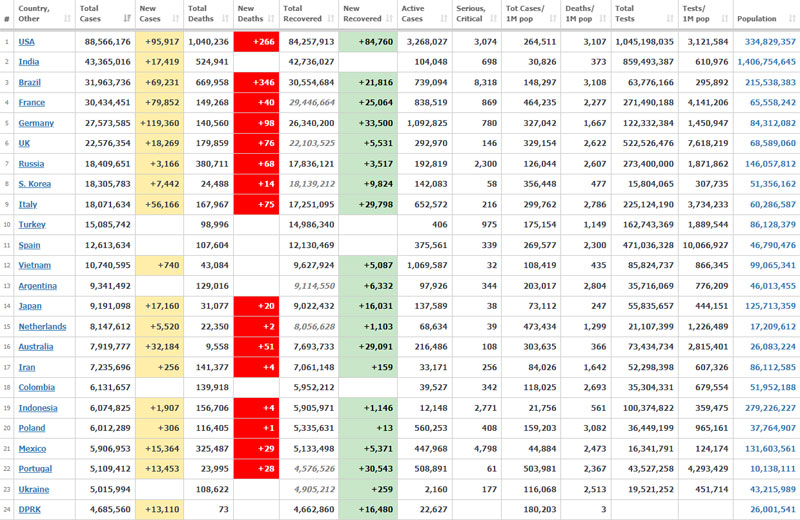Sort by the New Recovered column sort icon
The width and height of the screenshot is (800, 520).
(x=390, y=19)
